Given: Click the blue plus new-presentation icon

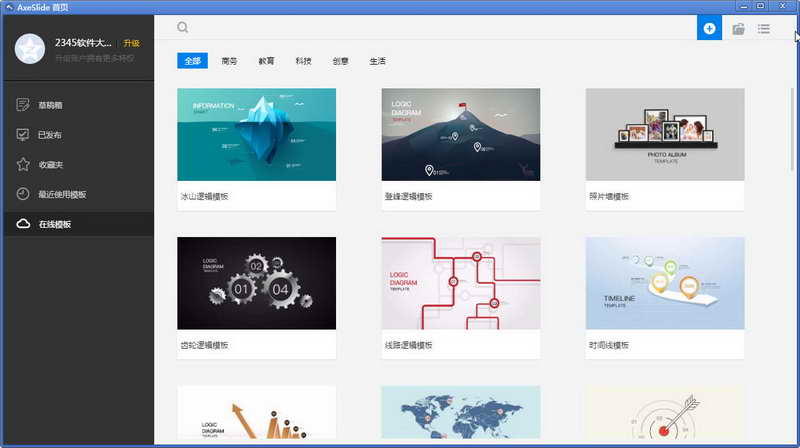Looking at the screenshot, I should 709,28.
